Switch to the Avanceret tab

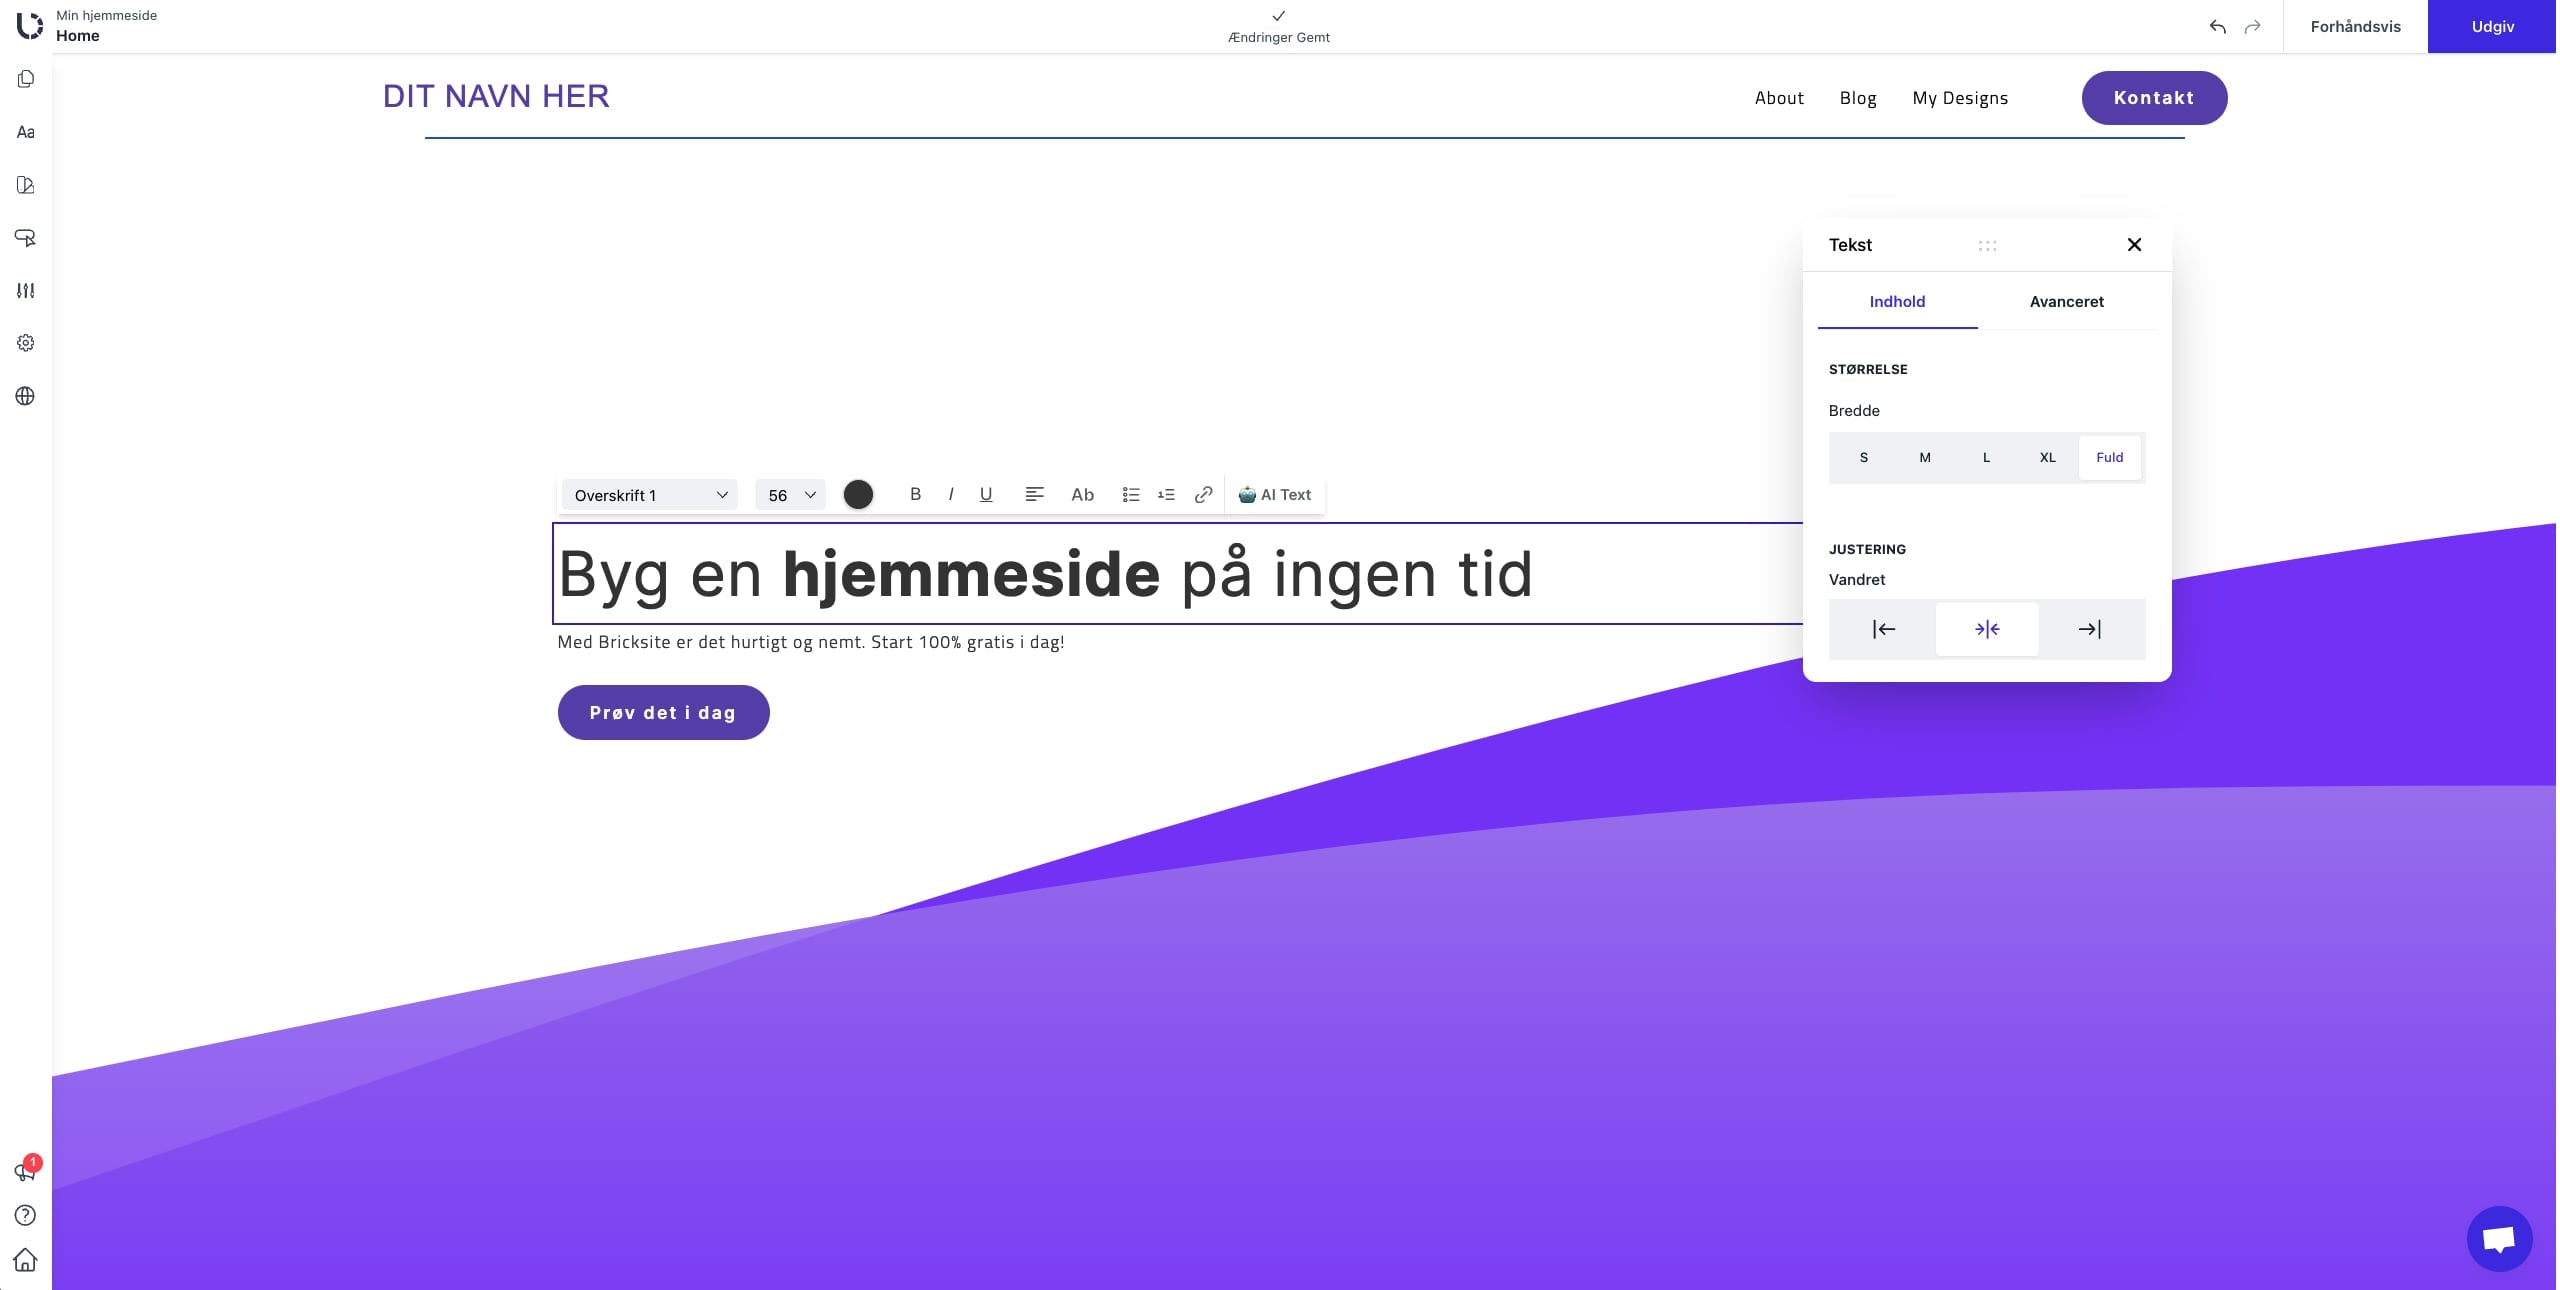click(2066, 302)
